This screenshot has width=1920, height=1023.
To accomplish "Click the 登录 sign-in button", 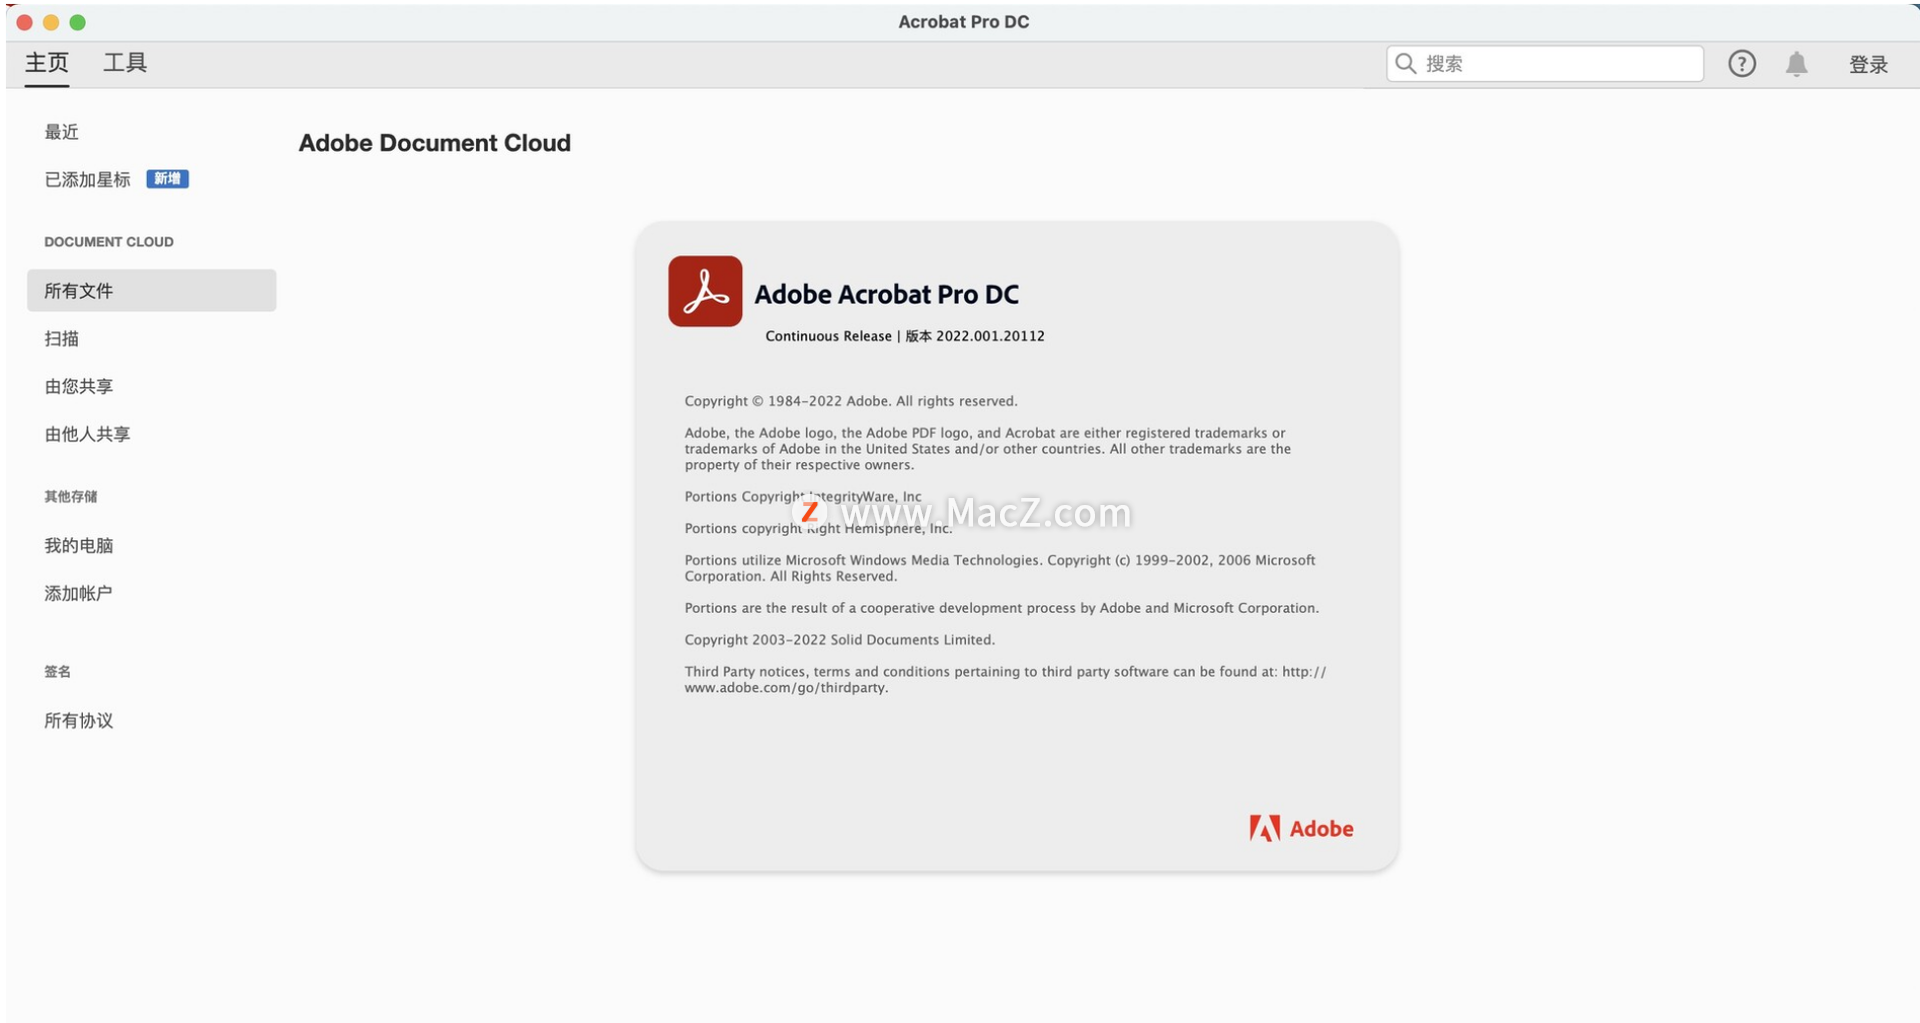I will click(x=1868, y=65).
